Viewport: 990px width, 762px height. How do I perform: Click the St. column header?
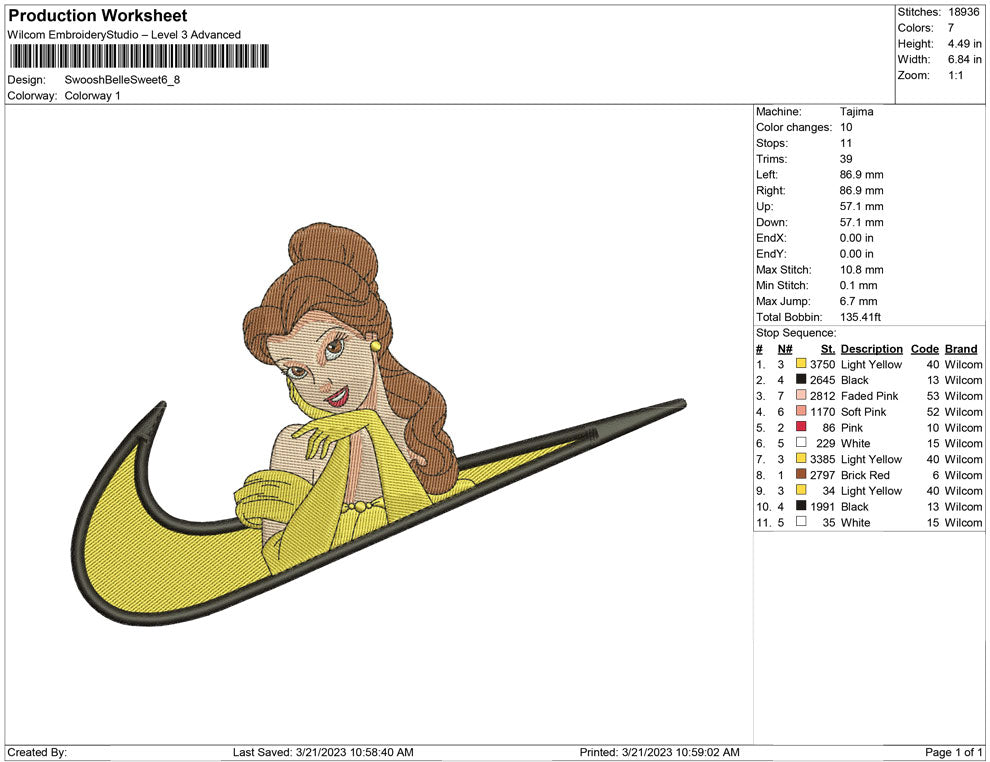pyautogui.click(x=827, y=349)
